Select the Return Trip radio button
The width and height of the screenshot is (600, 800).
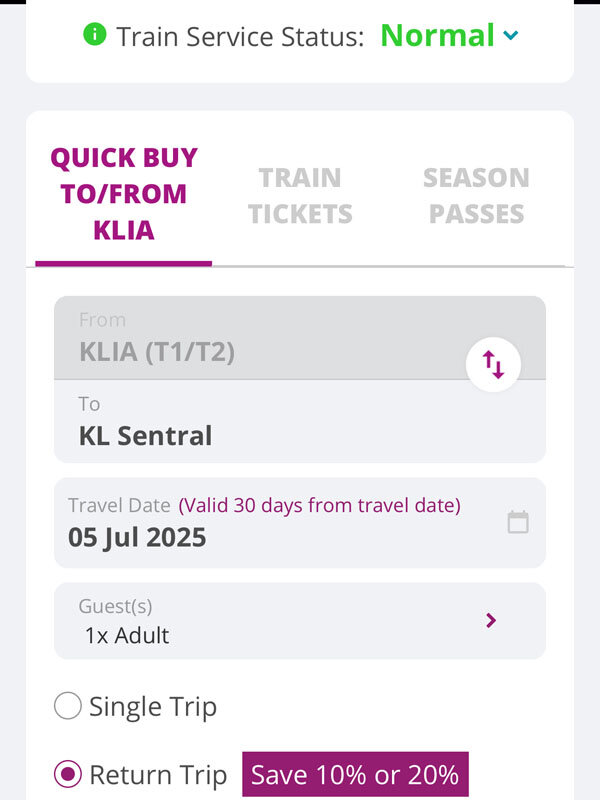68,774
